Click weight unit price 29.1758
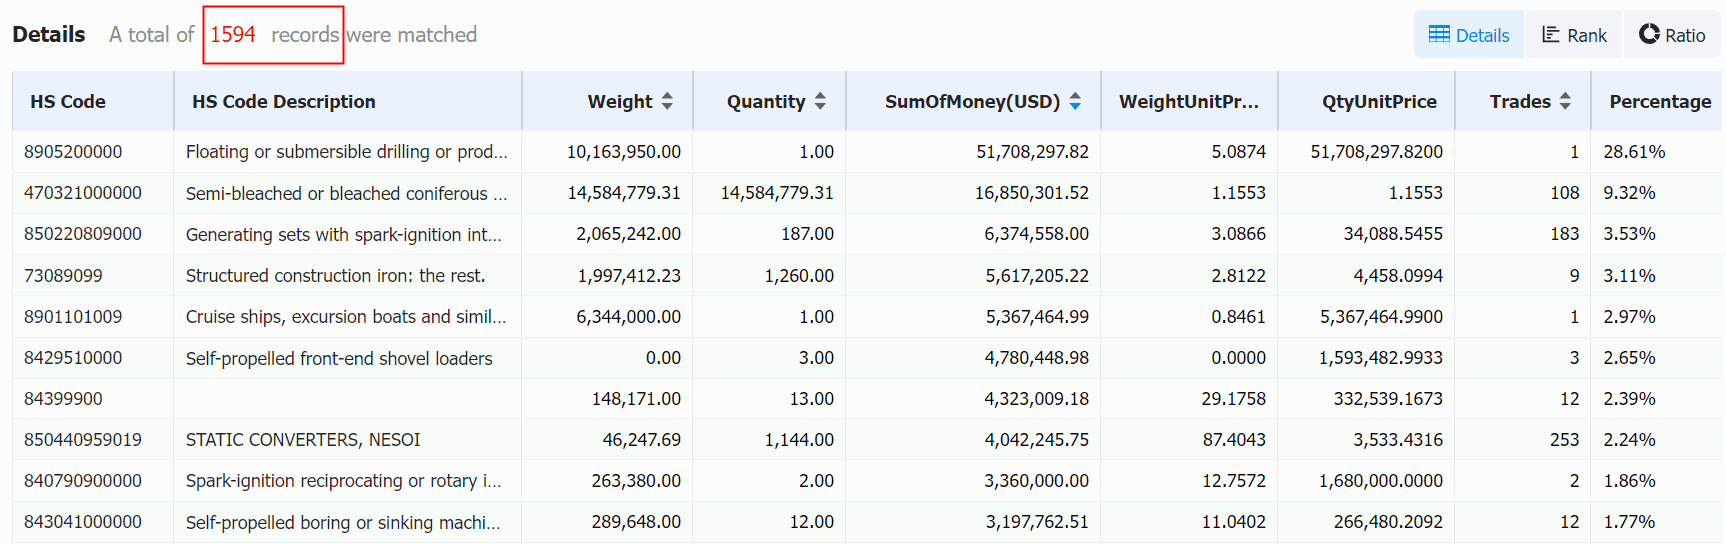 1234,399
